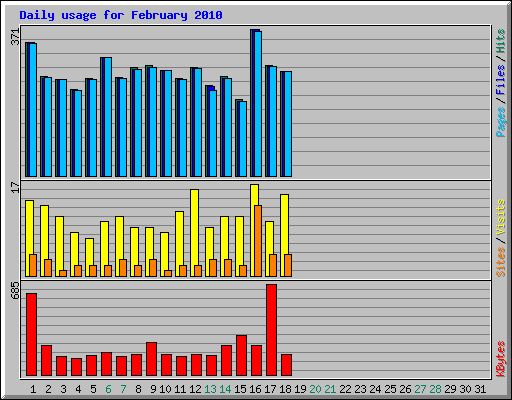Screen dimensions: 512x400
Task: Click day 3 on the x-axis
Action: 63,389
